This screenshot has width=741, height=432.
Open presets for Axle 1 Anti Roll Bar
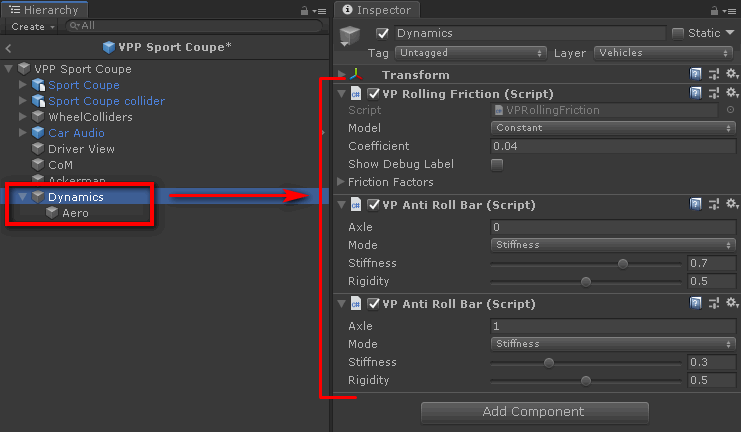click(714, 303)
